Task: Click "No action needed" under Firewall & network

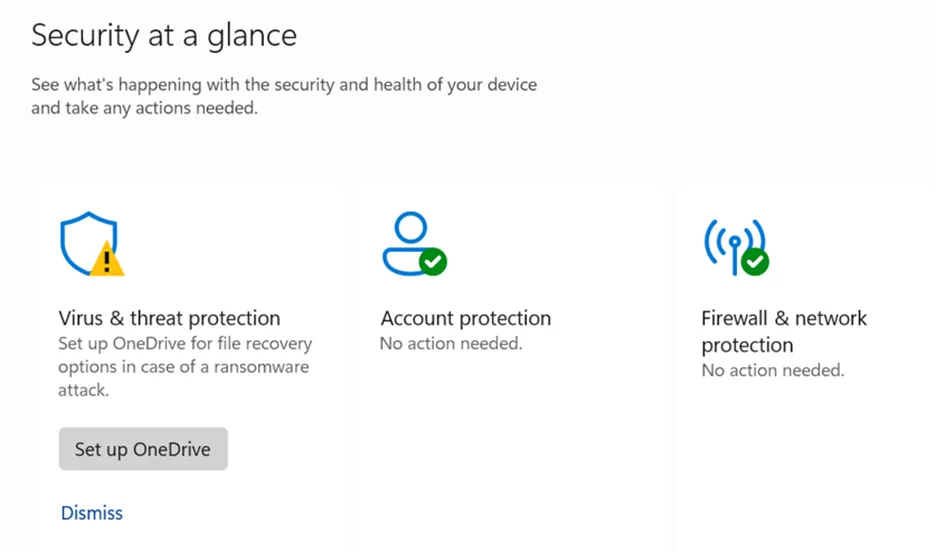Action: point(772,370)
